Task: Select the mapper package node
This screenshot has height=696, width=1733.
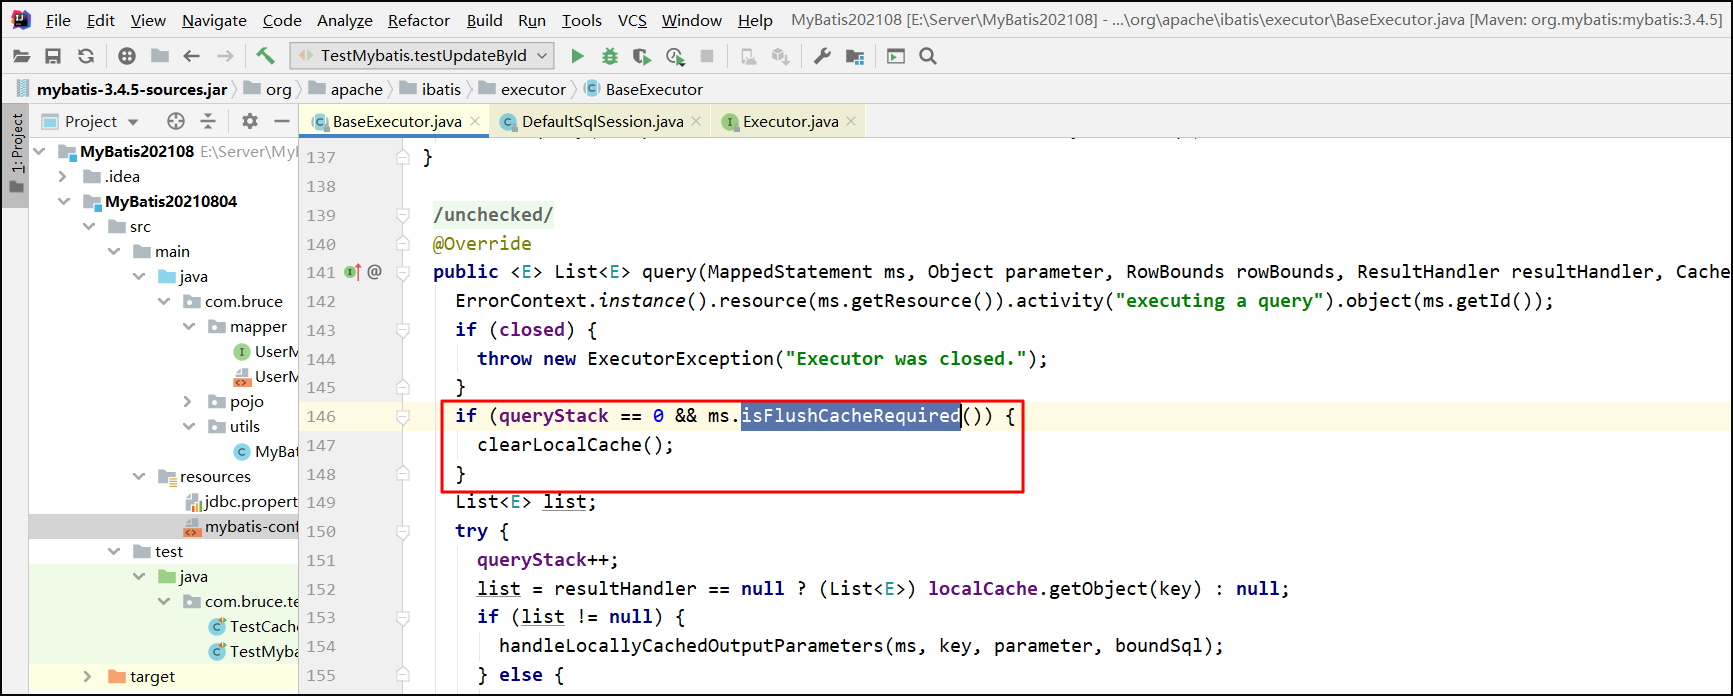Action: click(247, 327)
